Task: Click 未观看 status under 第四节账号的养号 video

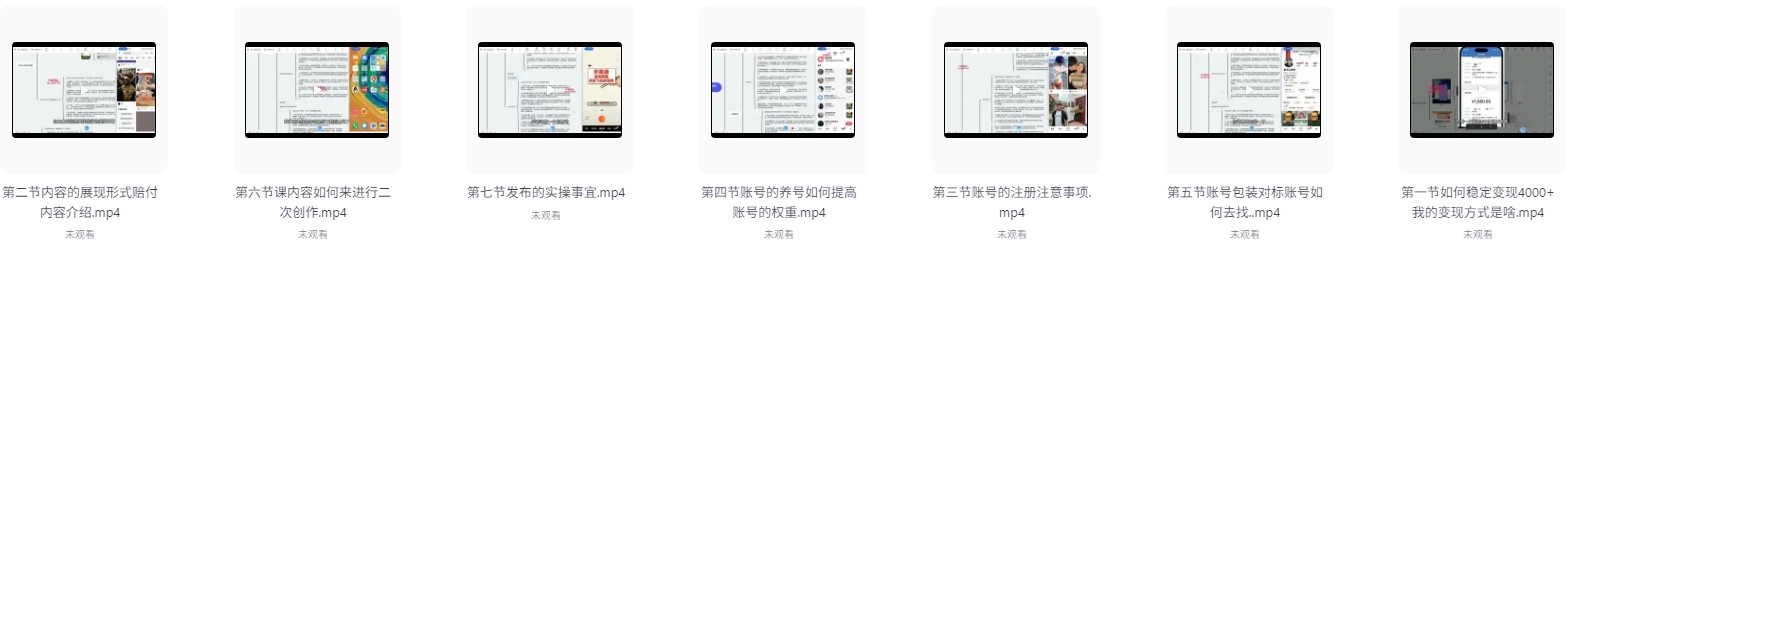Action: click(x=779, y=234)
